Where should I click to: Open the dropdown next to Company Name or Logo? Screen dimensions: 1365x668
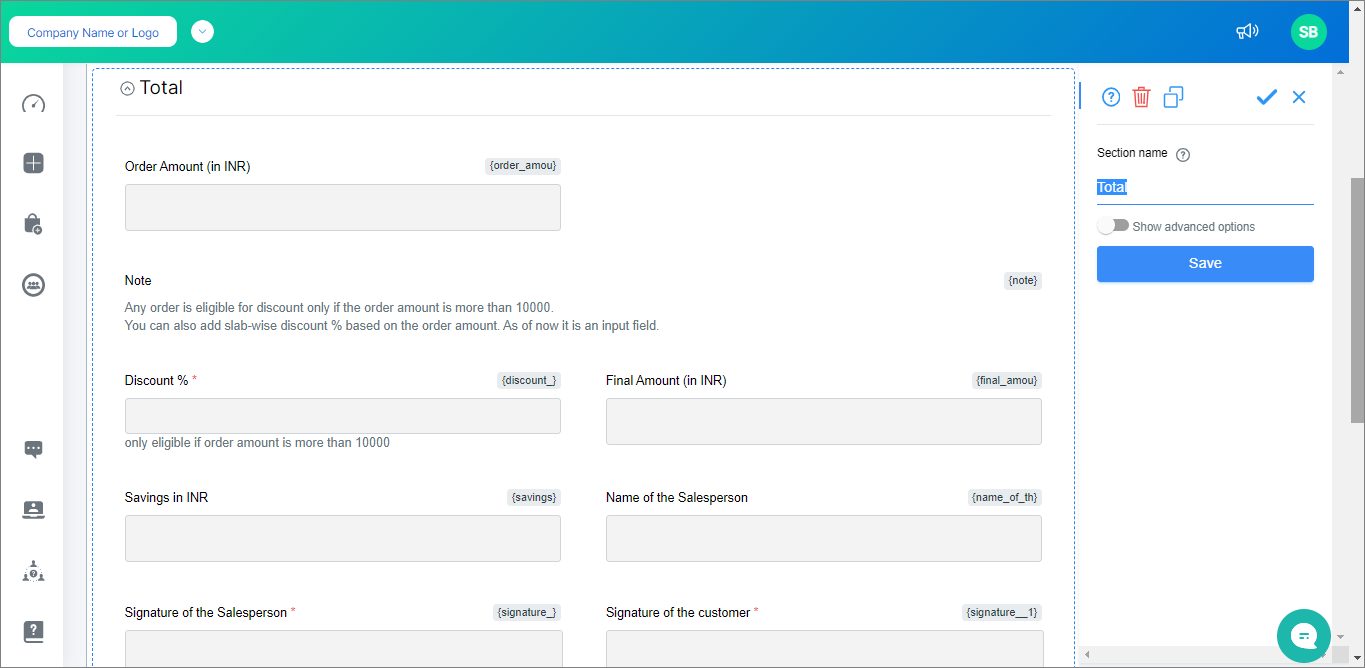[202, 31]
